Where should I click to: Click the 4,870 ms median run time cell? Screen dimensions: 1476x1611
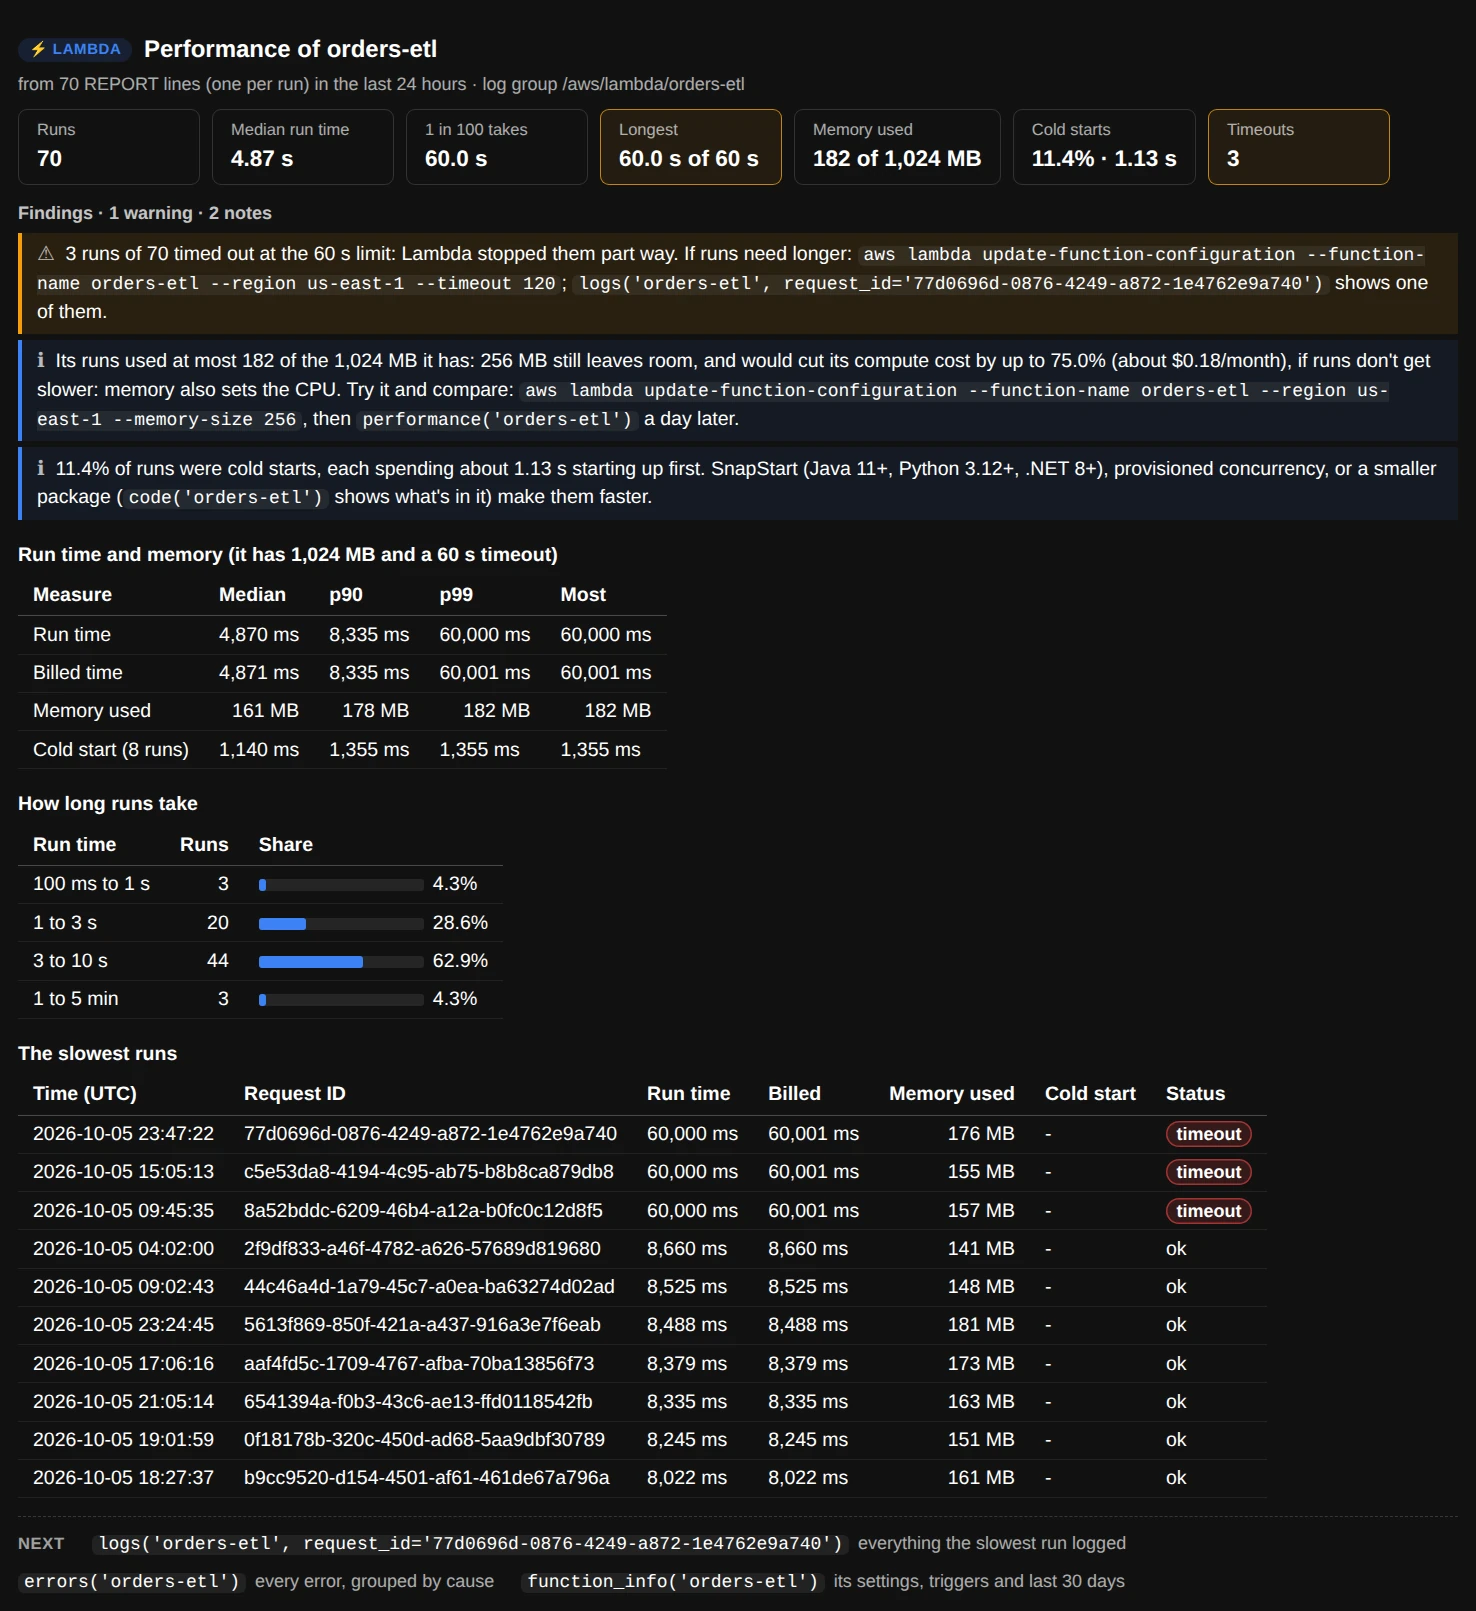(x=259, y=635)
